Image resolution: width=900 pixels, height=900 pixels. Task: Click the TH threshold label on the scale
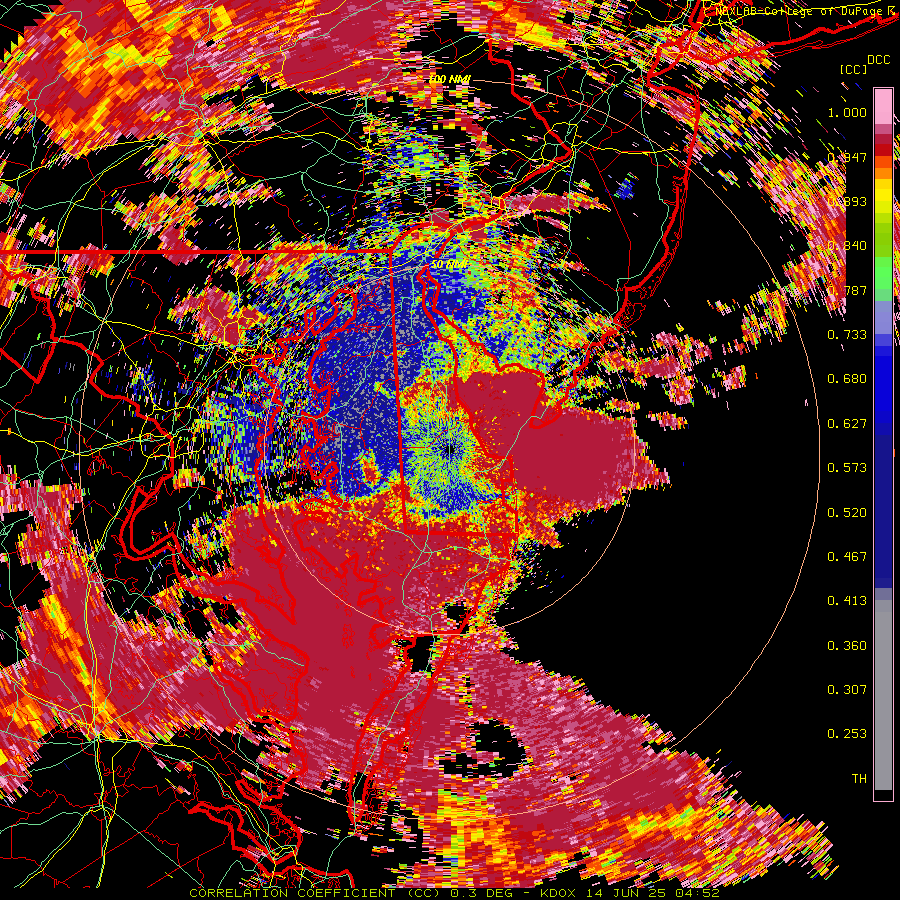[859, 779]
